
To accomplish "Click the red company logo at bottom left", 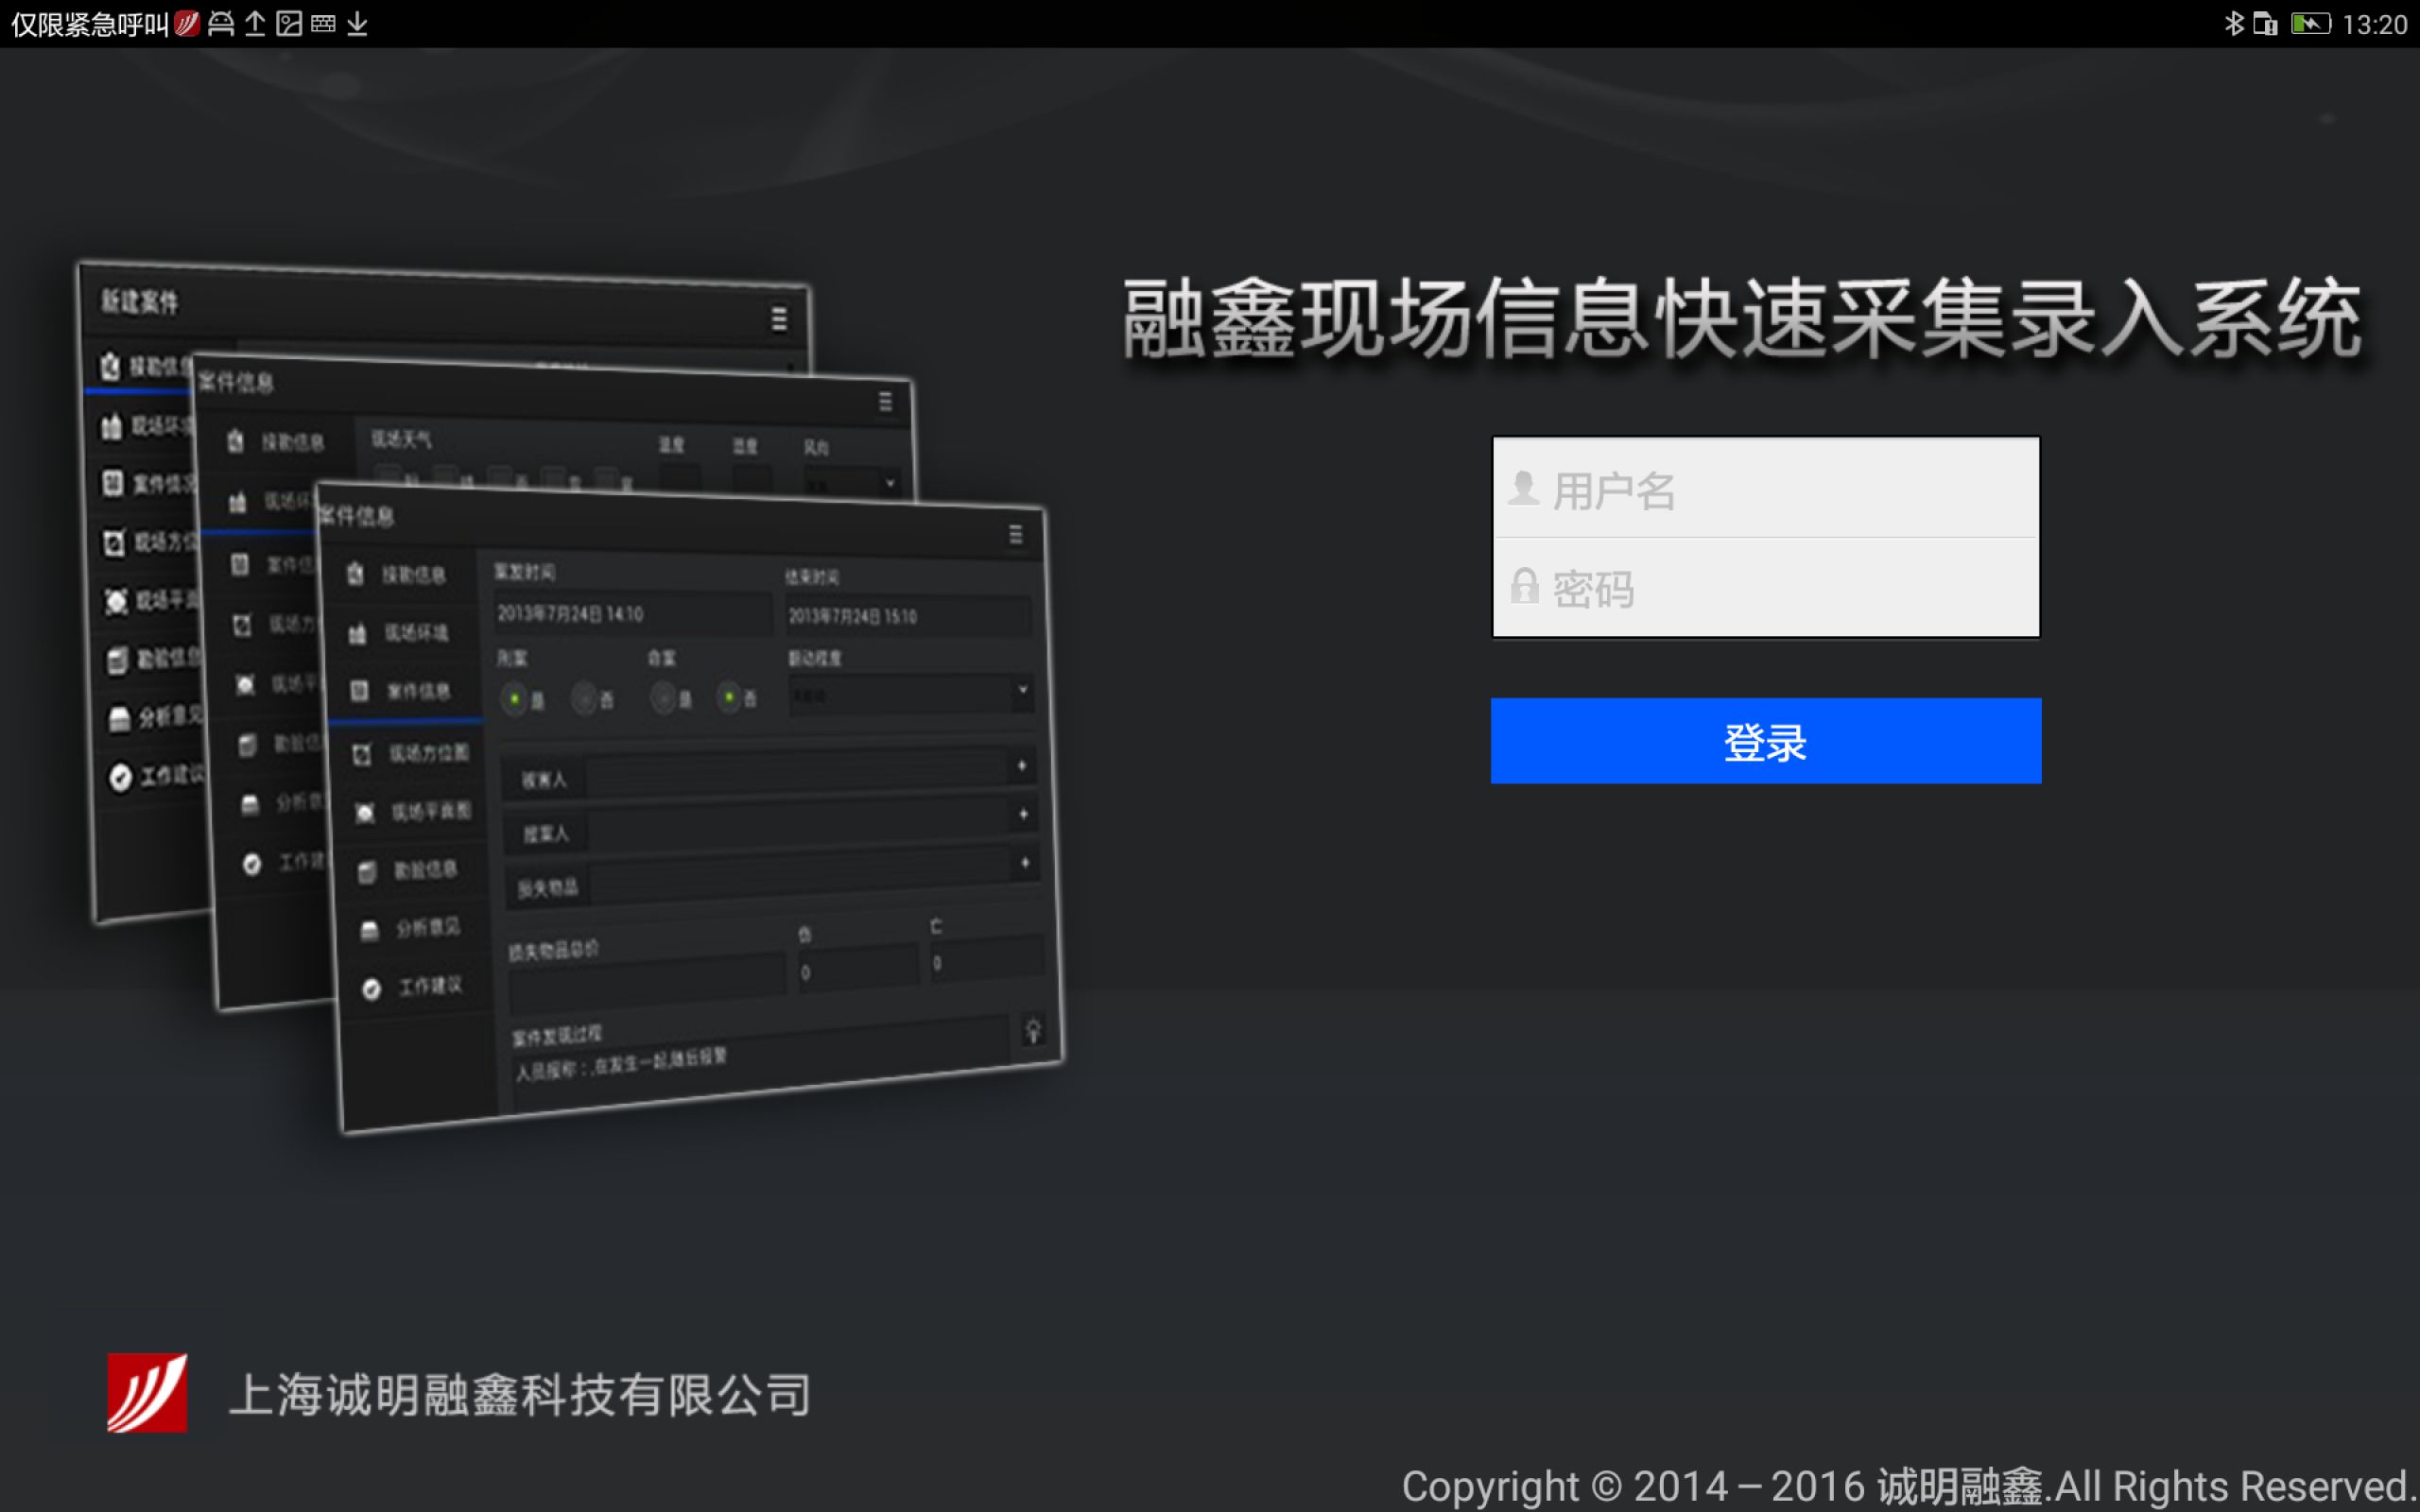I will (147, 1393).
